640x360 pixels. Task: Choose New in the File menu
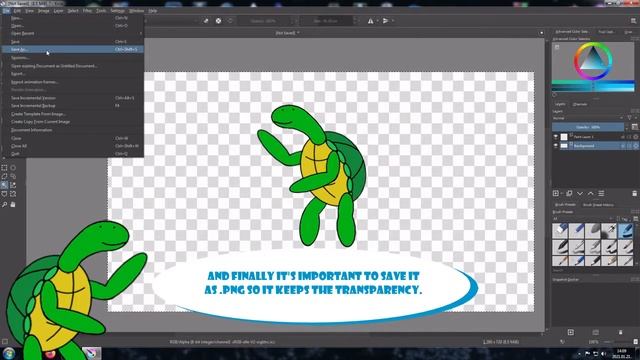tap(73, 18)
